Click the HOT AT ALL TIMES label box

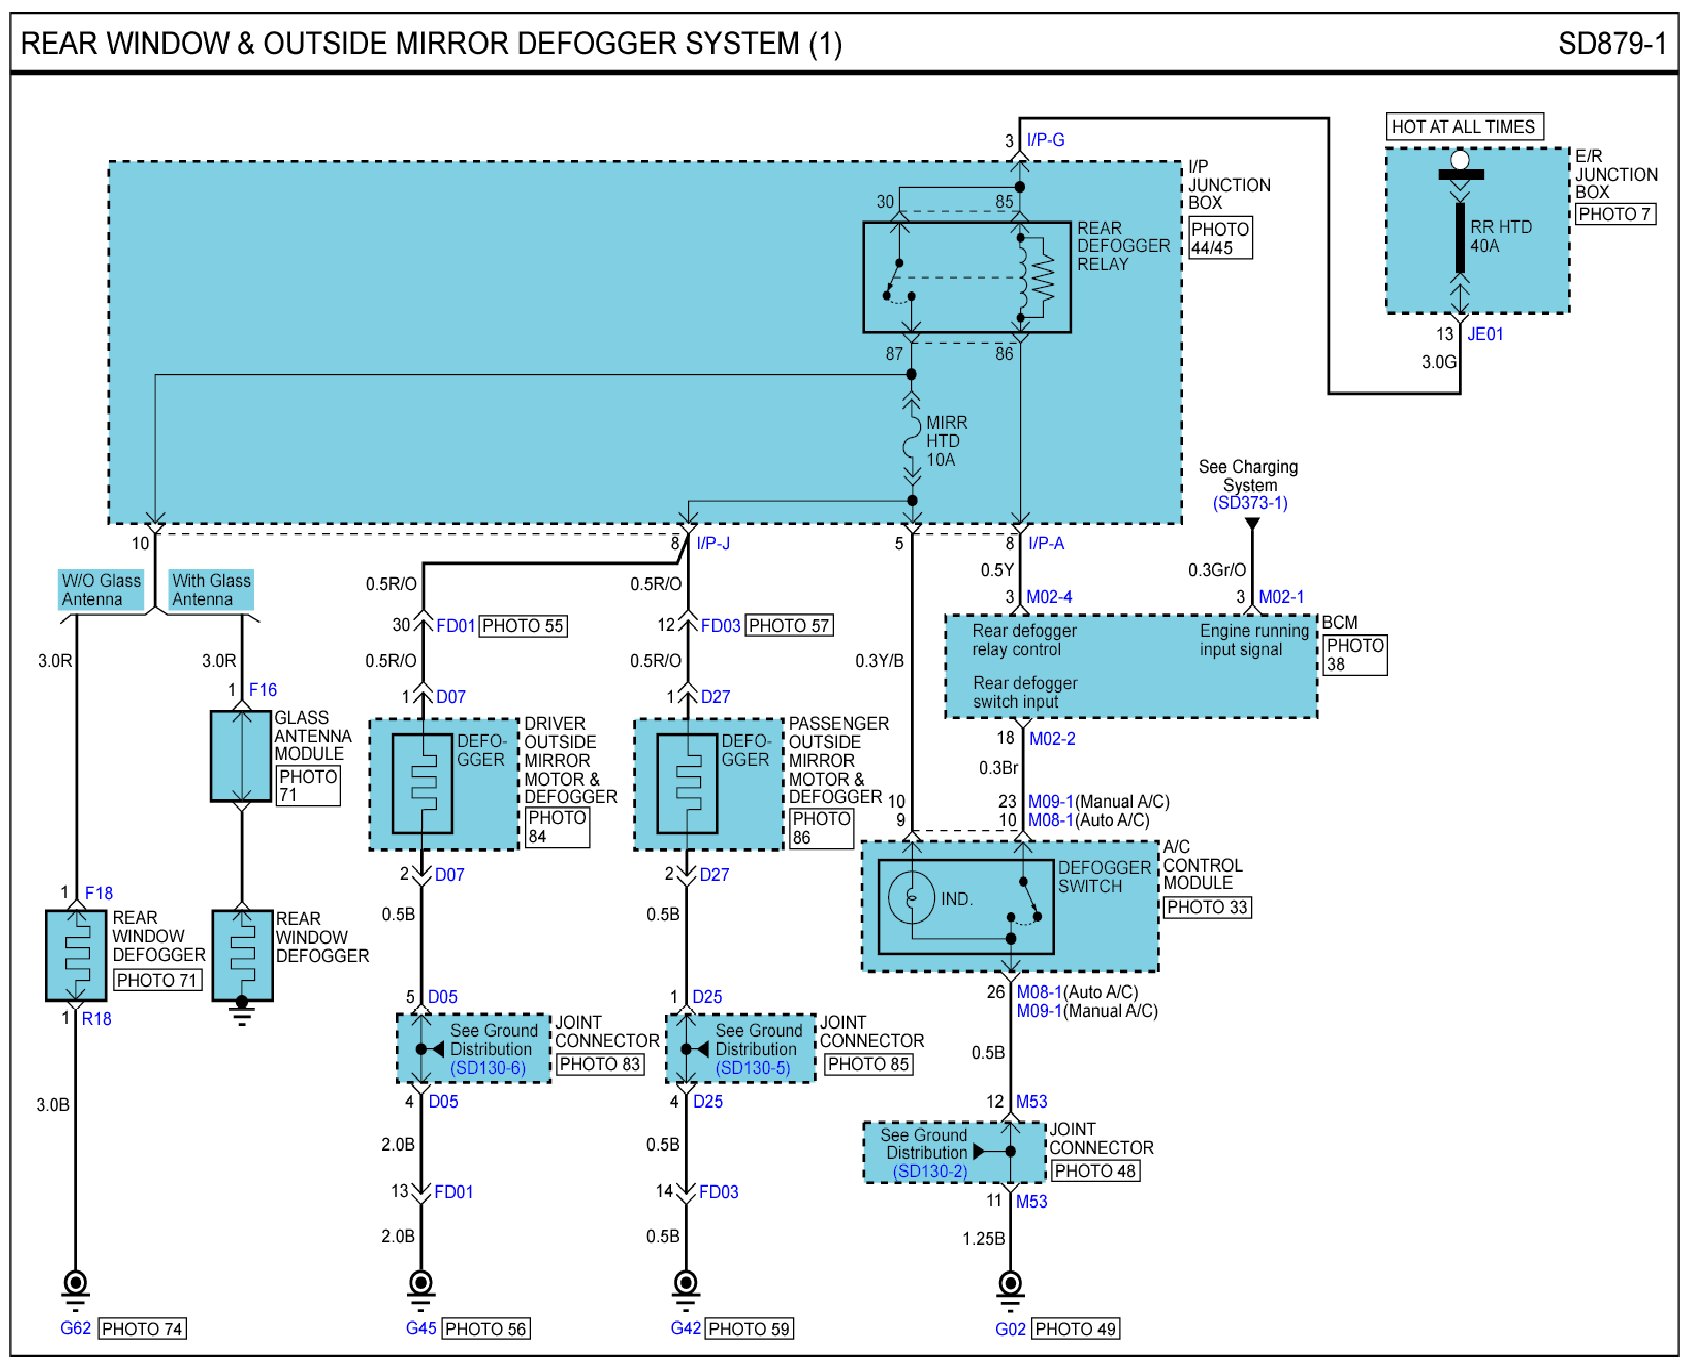point(1463,127)
